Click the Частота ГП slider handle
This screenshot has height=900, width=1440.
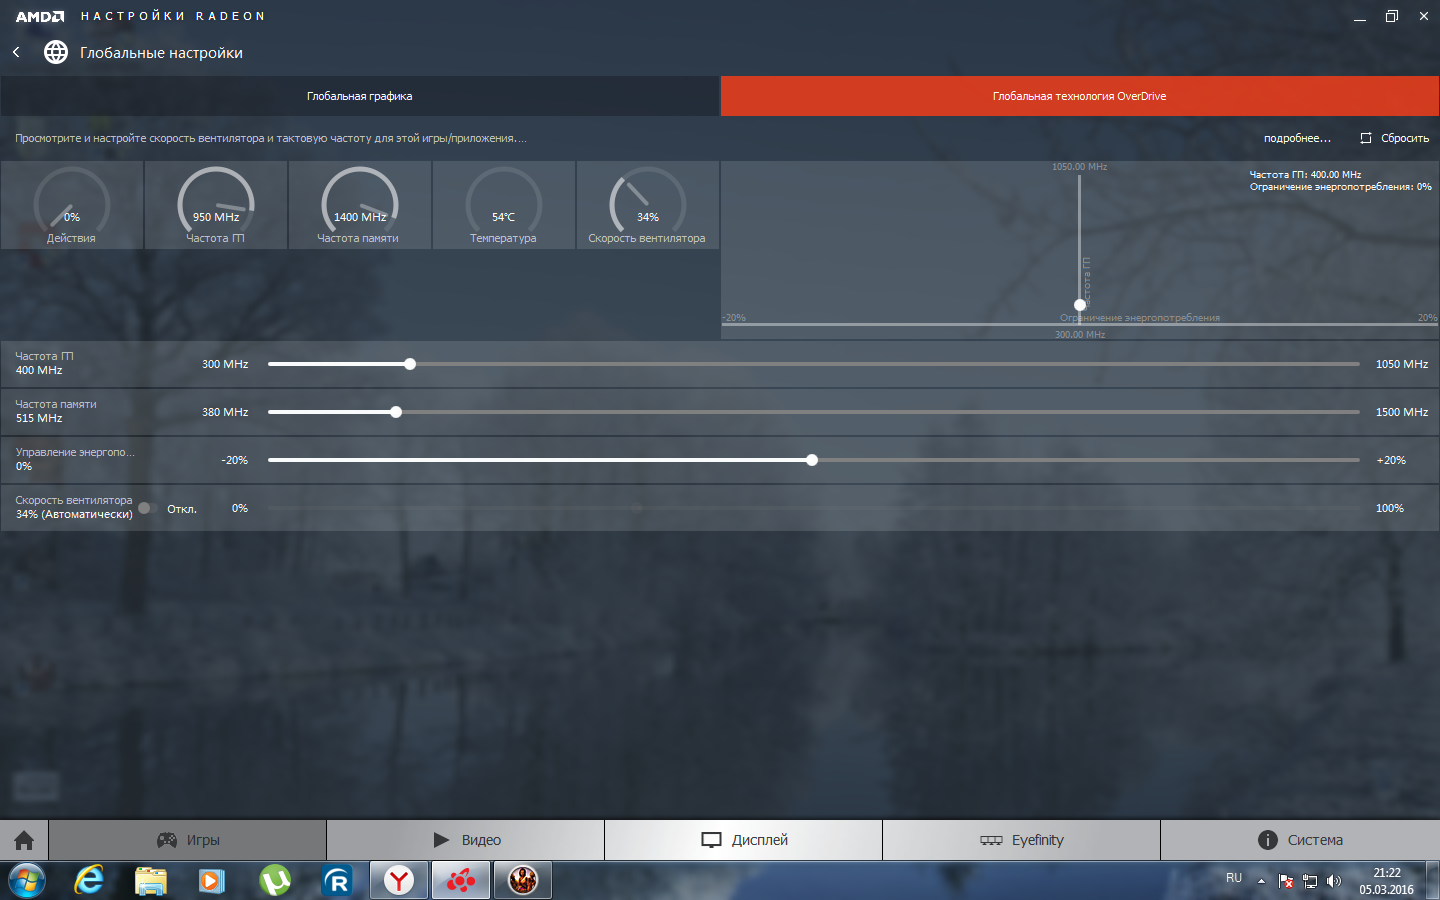tap(410, 364)
